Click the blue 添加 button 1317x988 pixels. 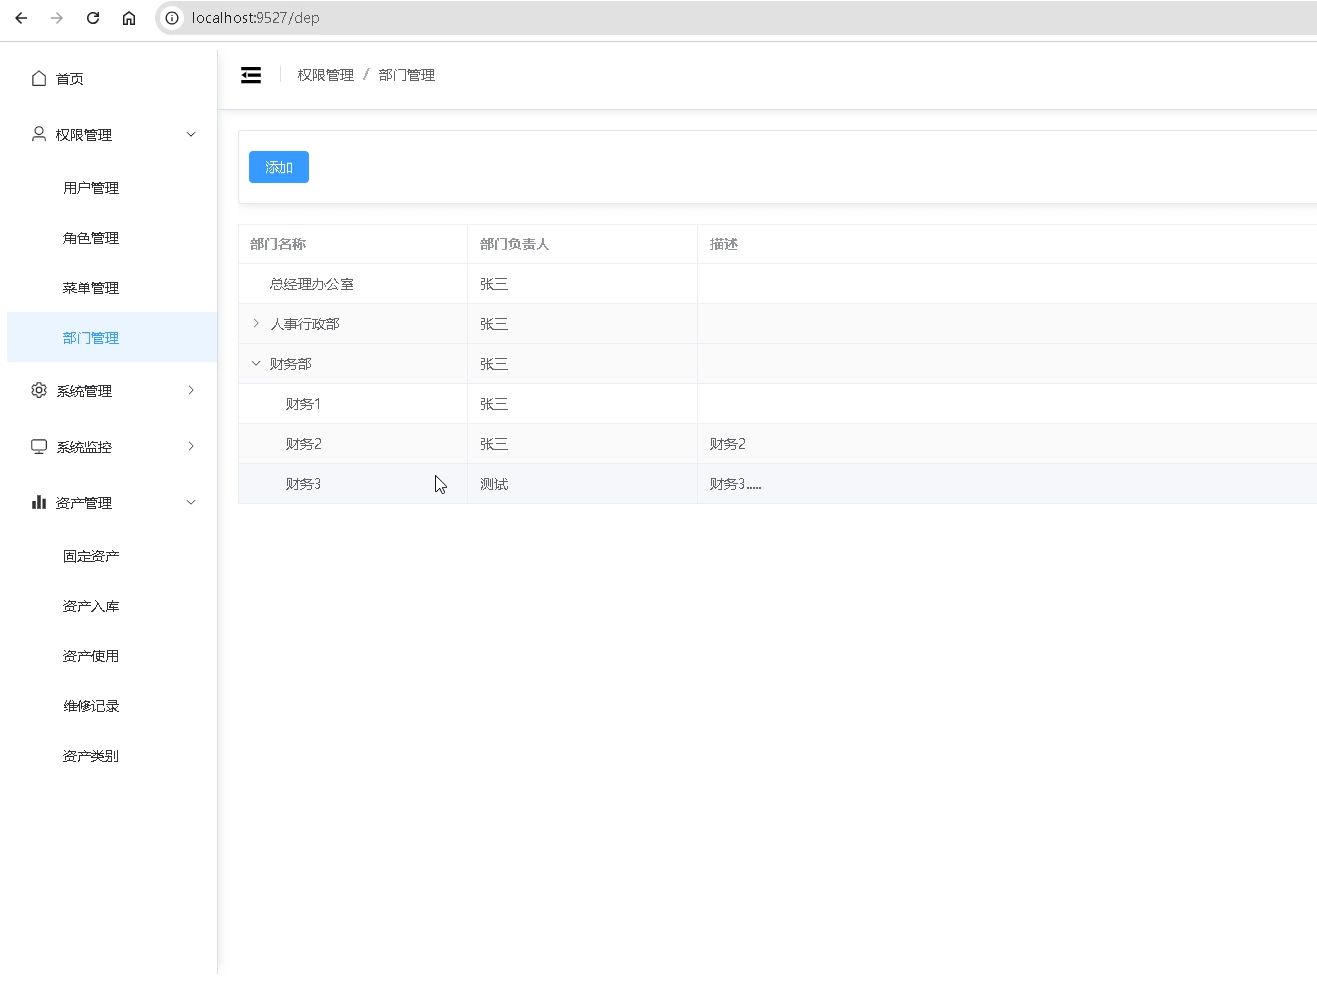tap(279, 167)
